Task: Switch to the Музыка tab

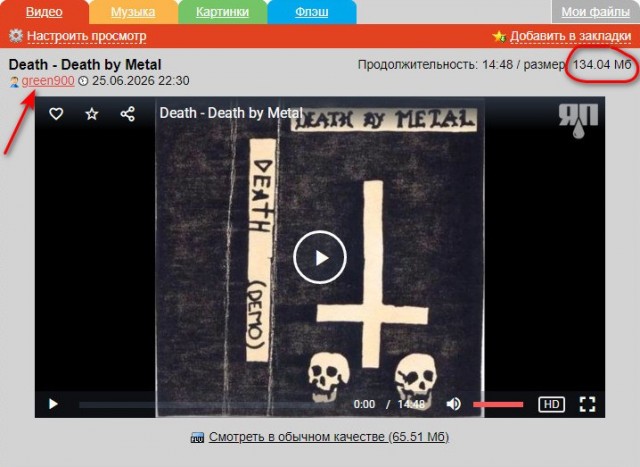Action: 133,12
